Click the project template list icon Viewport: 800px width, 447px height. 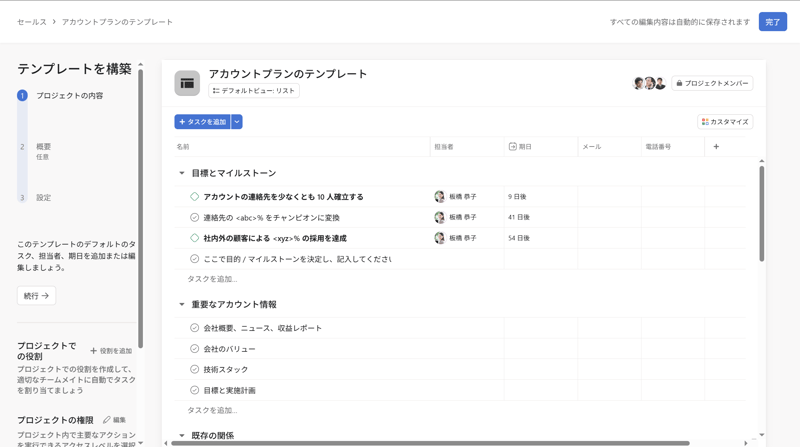(187, 83)
